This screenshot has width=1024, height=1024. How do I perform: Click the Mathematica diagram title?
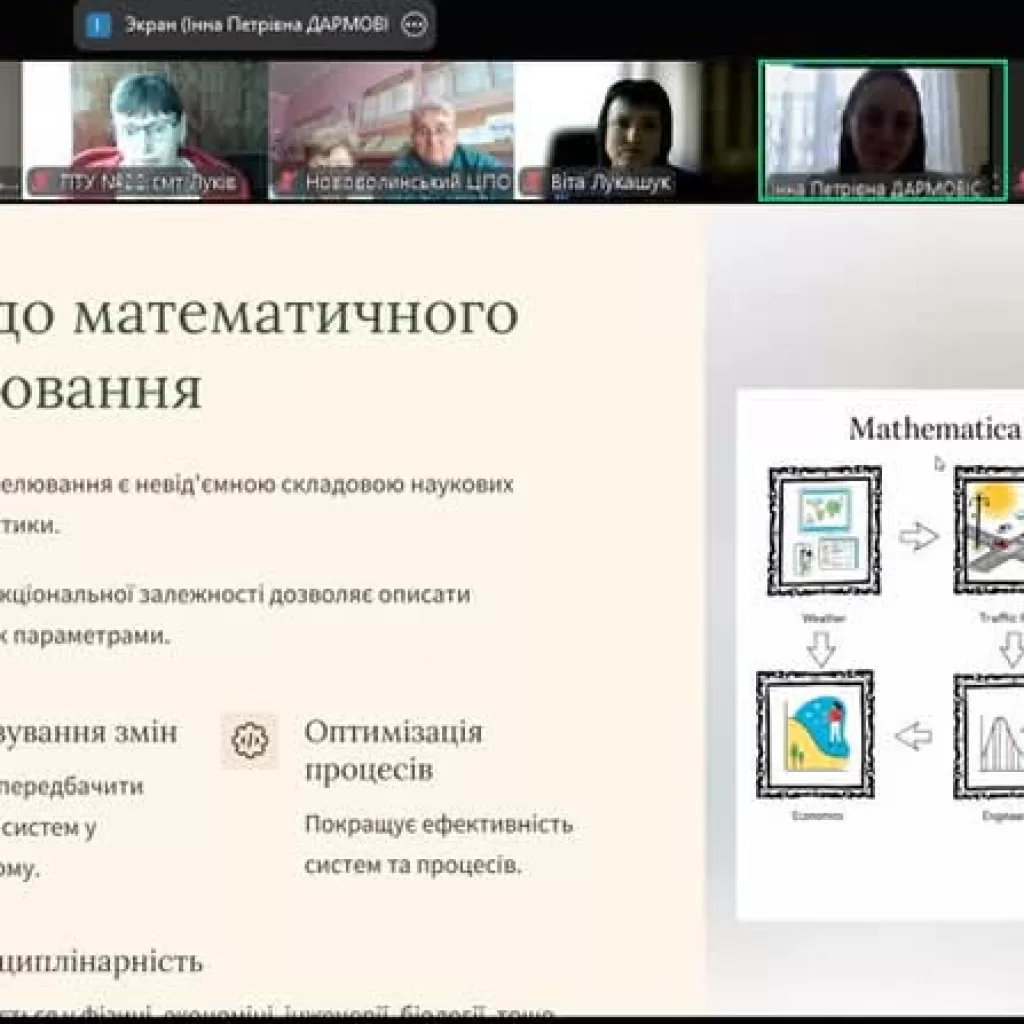click(x=934, y=429)
